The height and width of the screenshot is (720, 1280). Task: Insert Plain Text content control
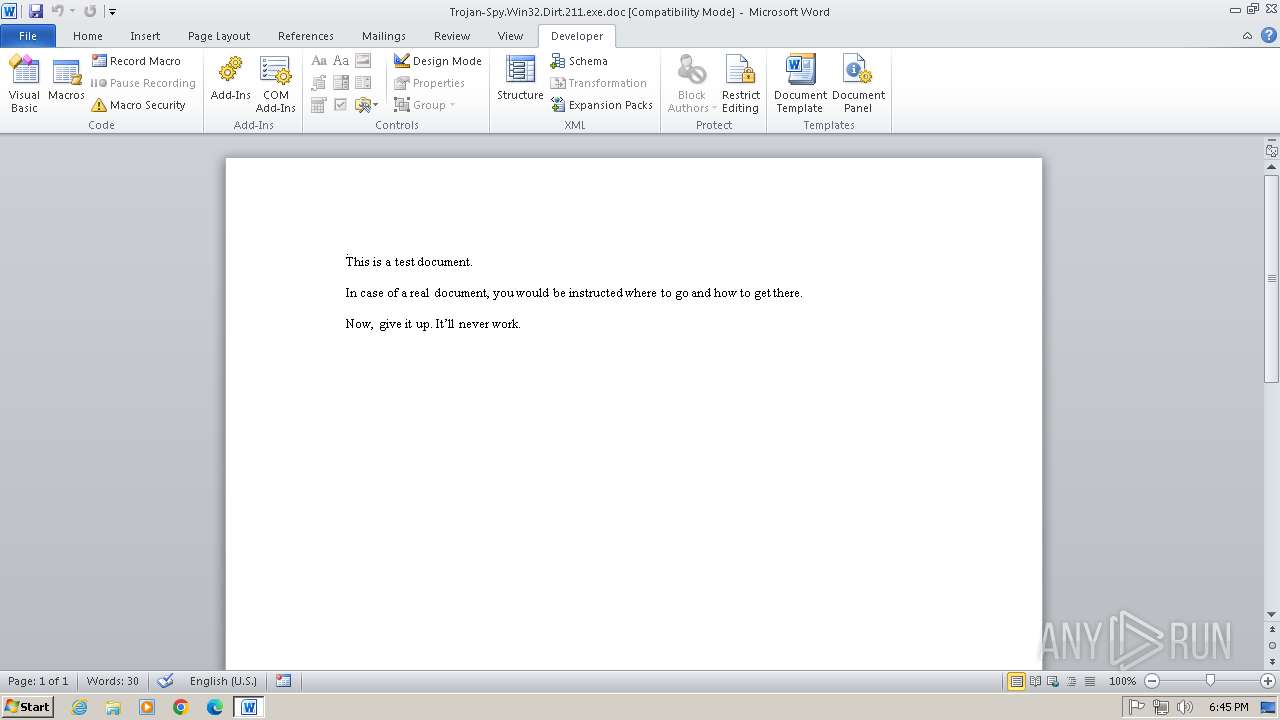click(x=341, y=61)
